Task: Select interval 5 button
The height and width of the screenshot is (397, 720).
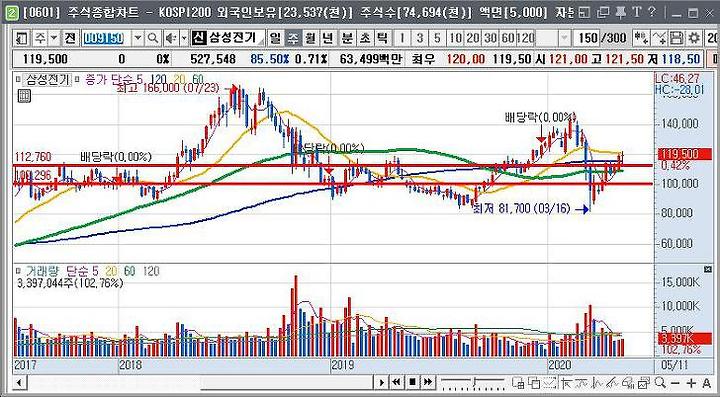Action: [437, 38]
